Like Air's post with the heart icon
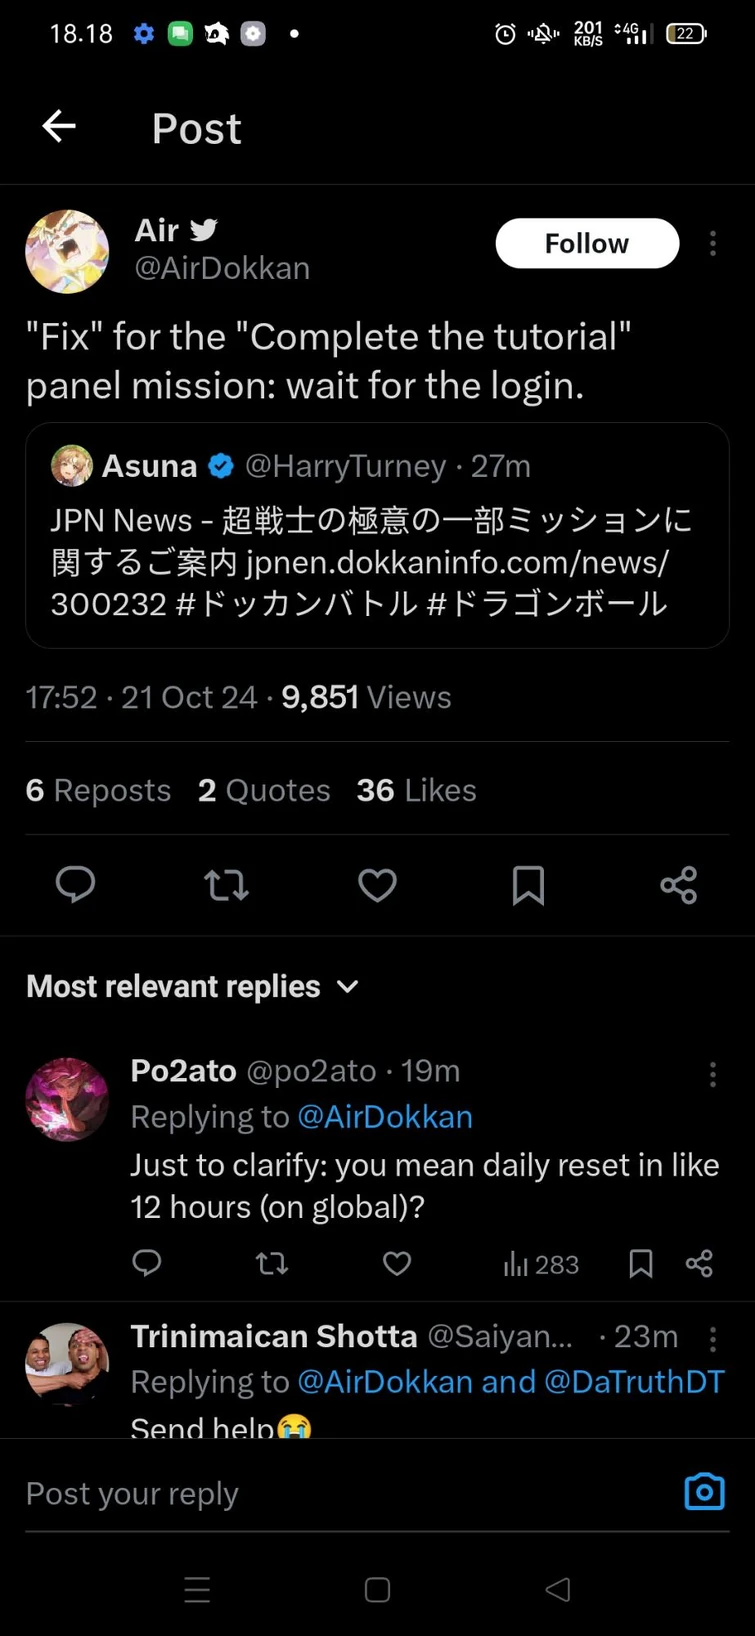755x1636 pixels. (x=377, y=885)
